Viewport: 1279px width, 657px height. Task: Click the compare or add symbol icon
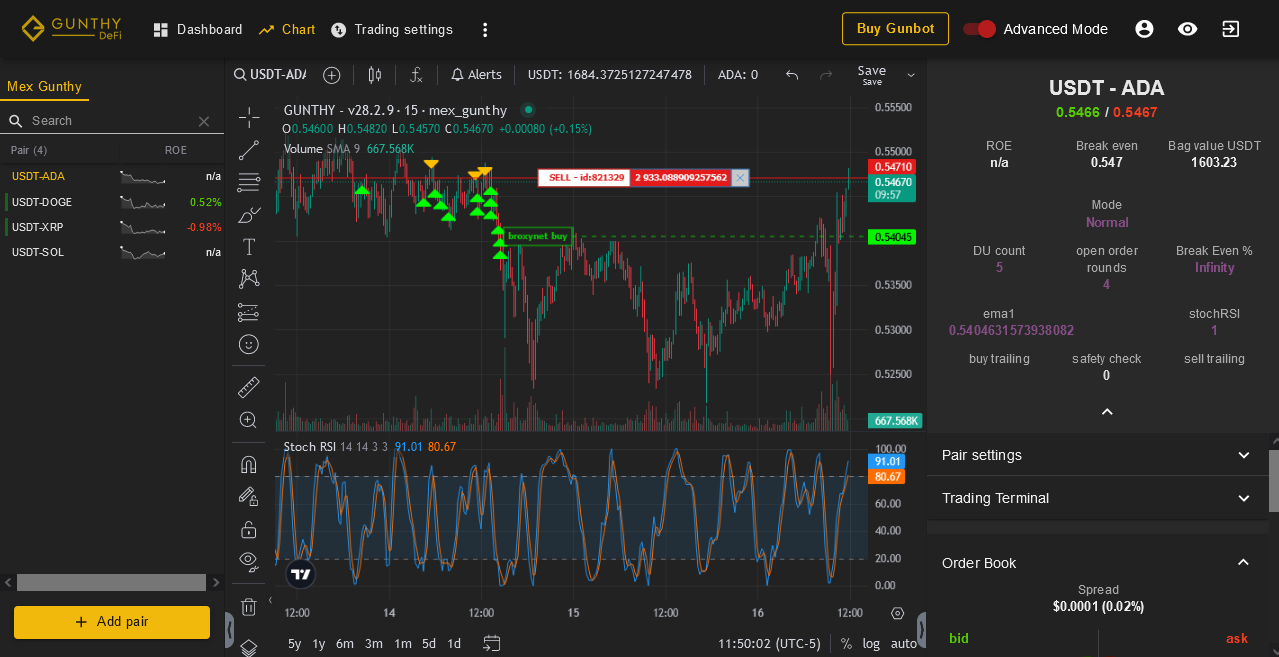(x=332, y=75)
